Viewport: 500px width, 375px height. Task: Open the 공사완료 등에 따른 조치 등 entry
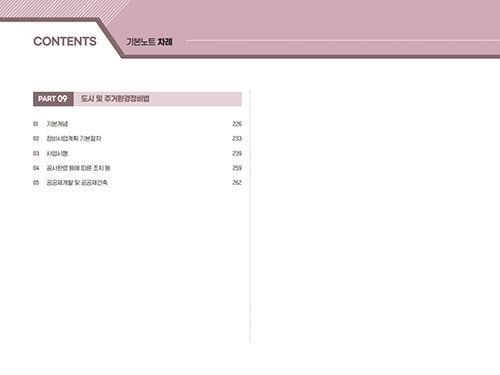pos(78,168)
